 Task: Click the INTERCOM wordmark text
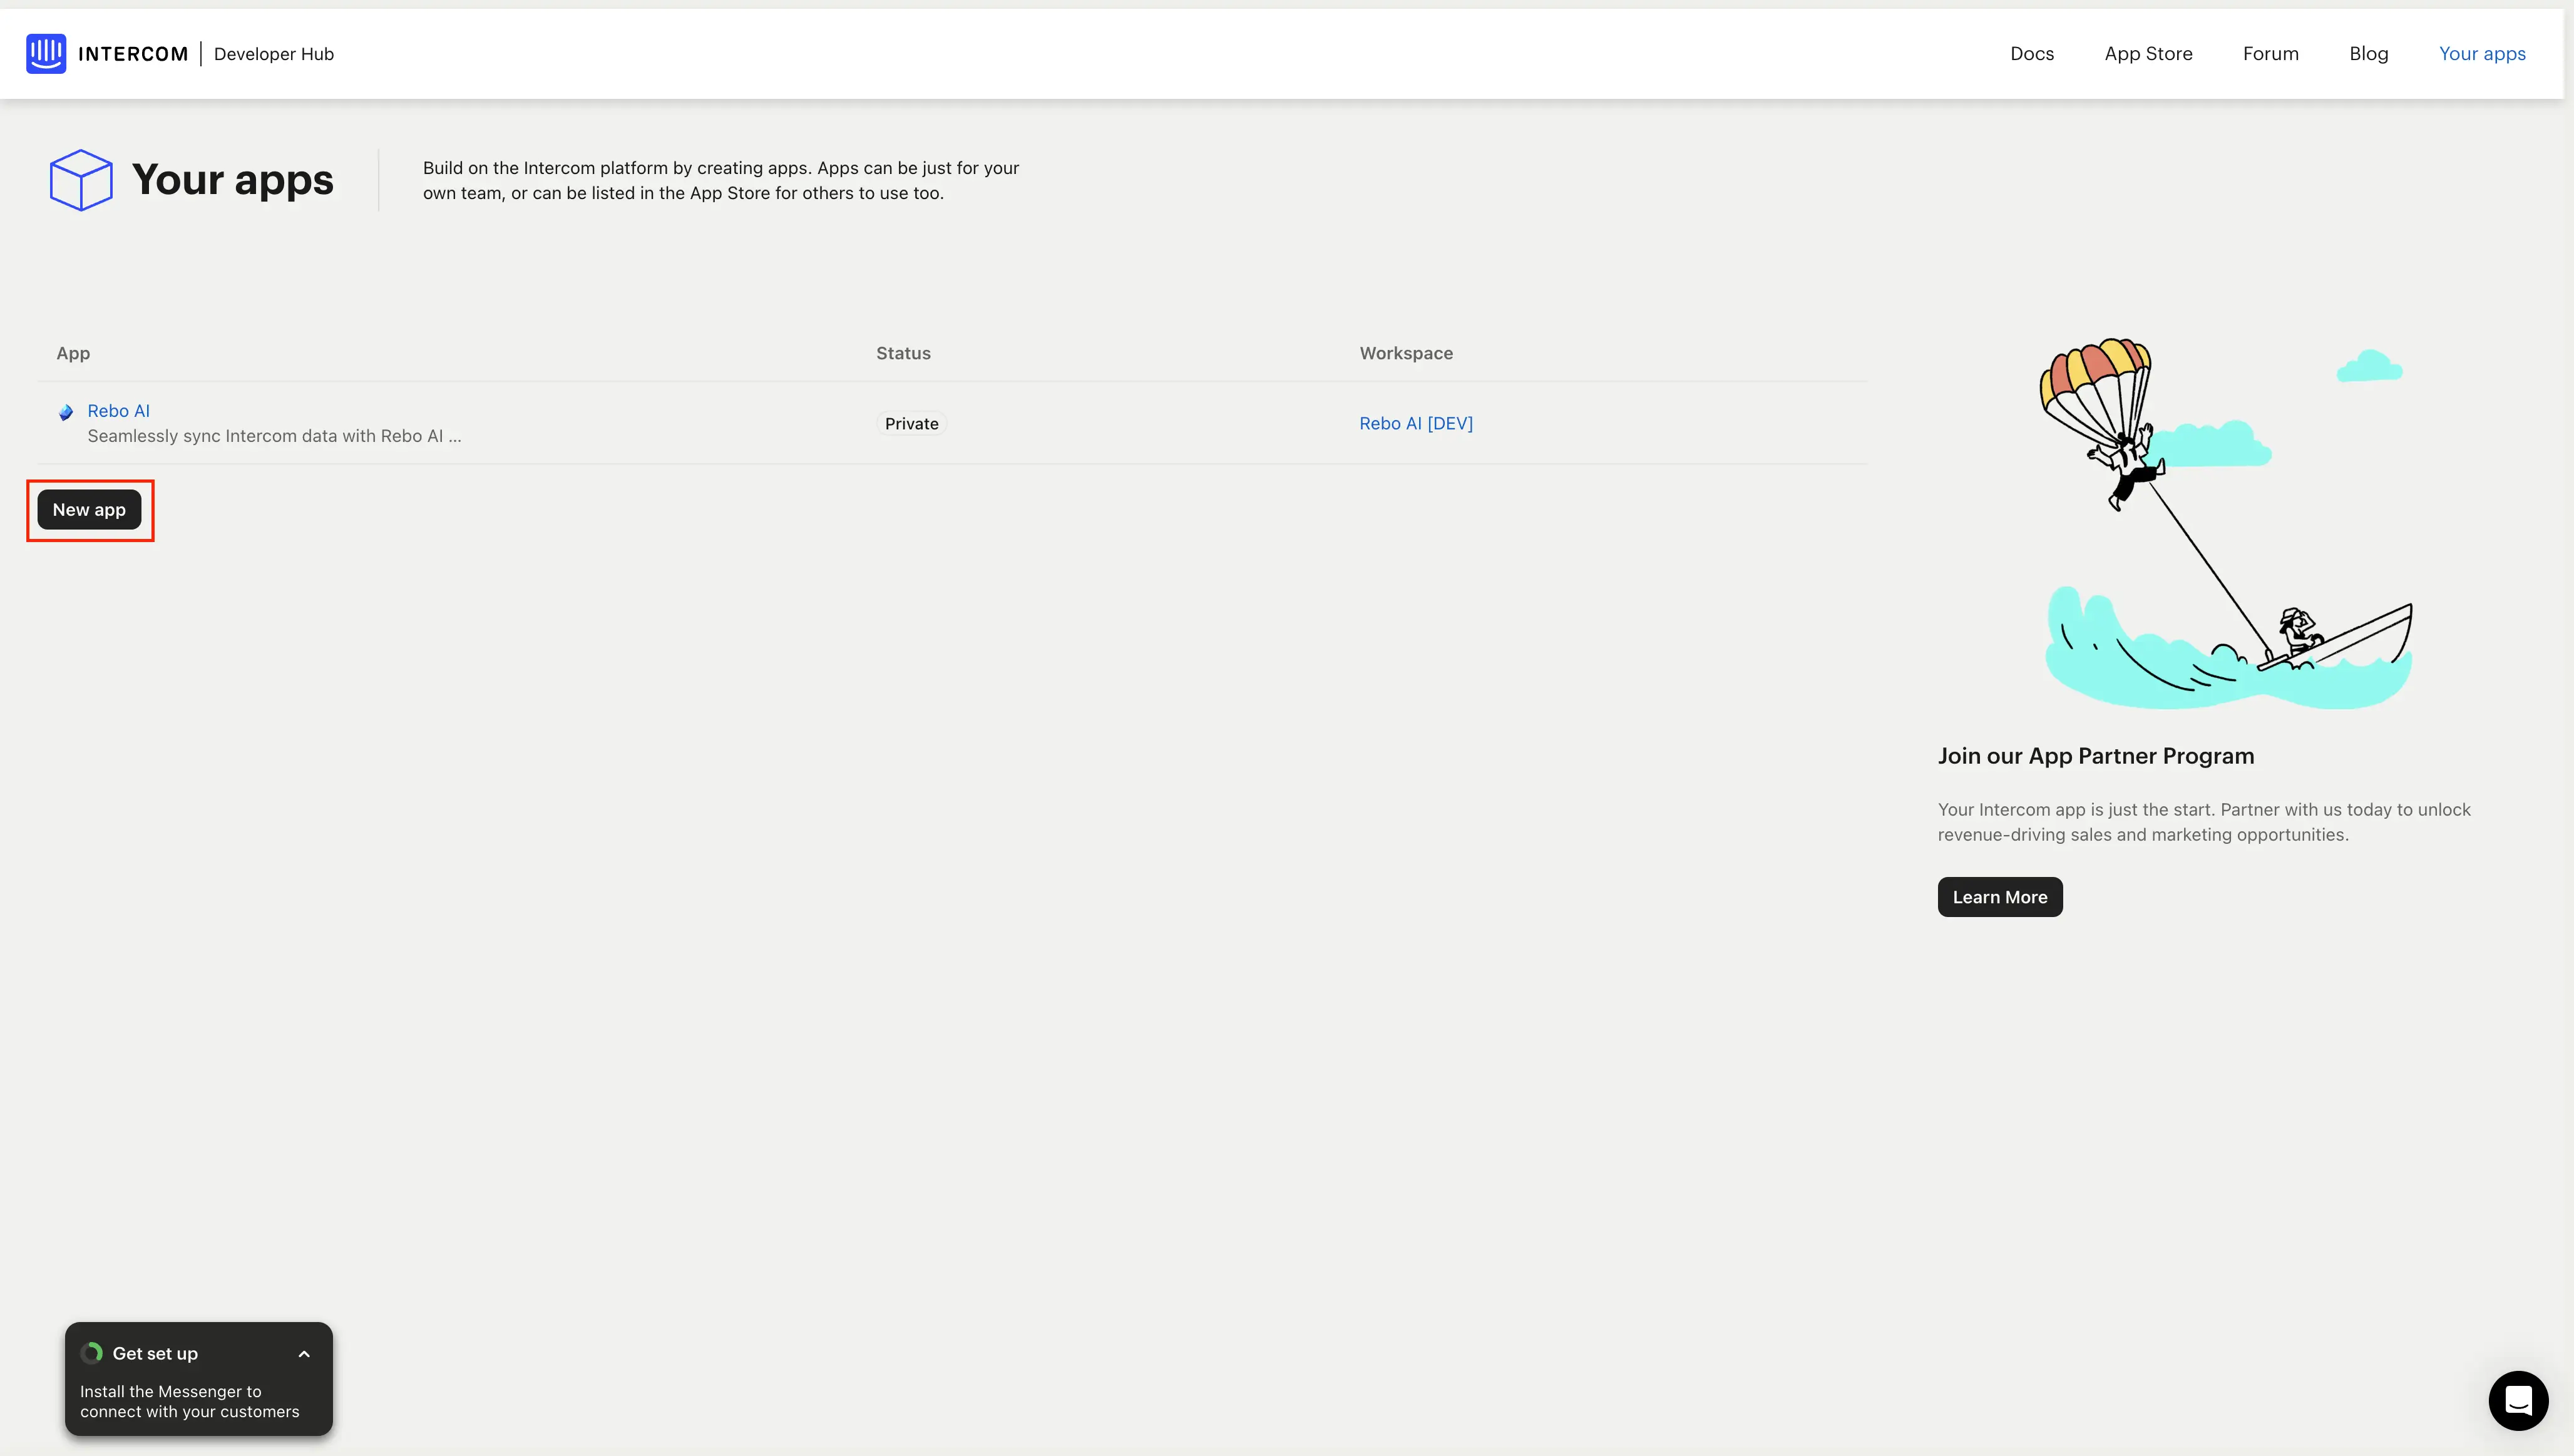pos(133,54)
